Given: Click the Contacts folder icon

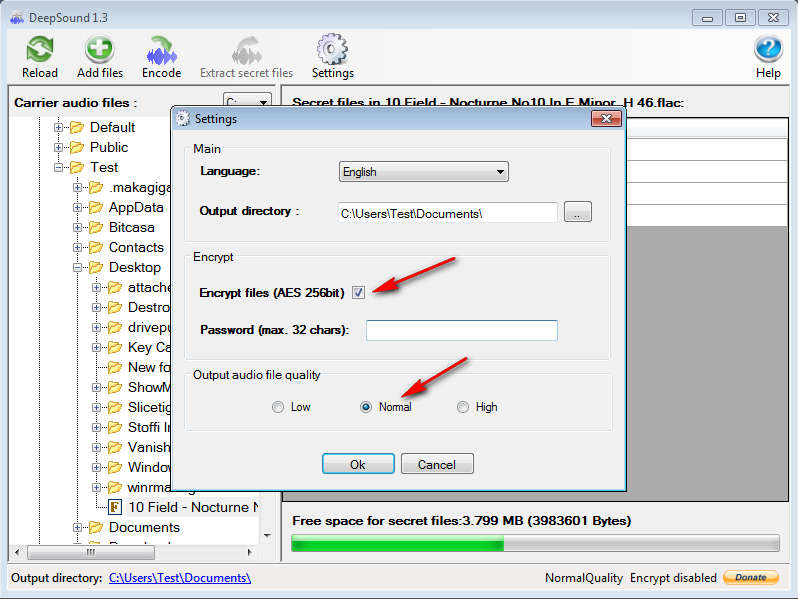Looking at the screenshot, I should [96, 247].
